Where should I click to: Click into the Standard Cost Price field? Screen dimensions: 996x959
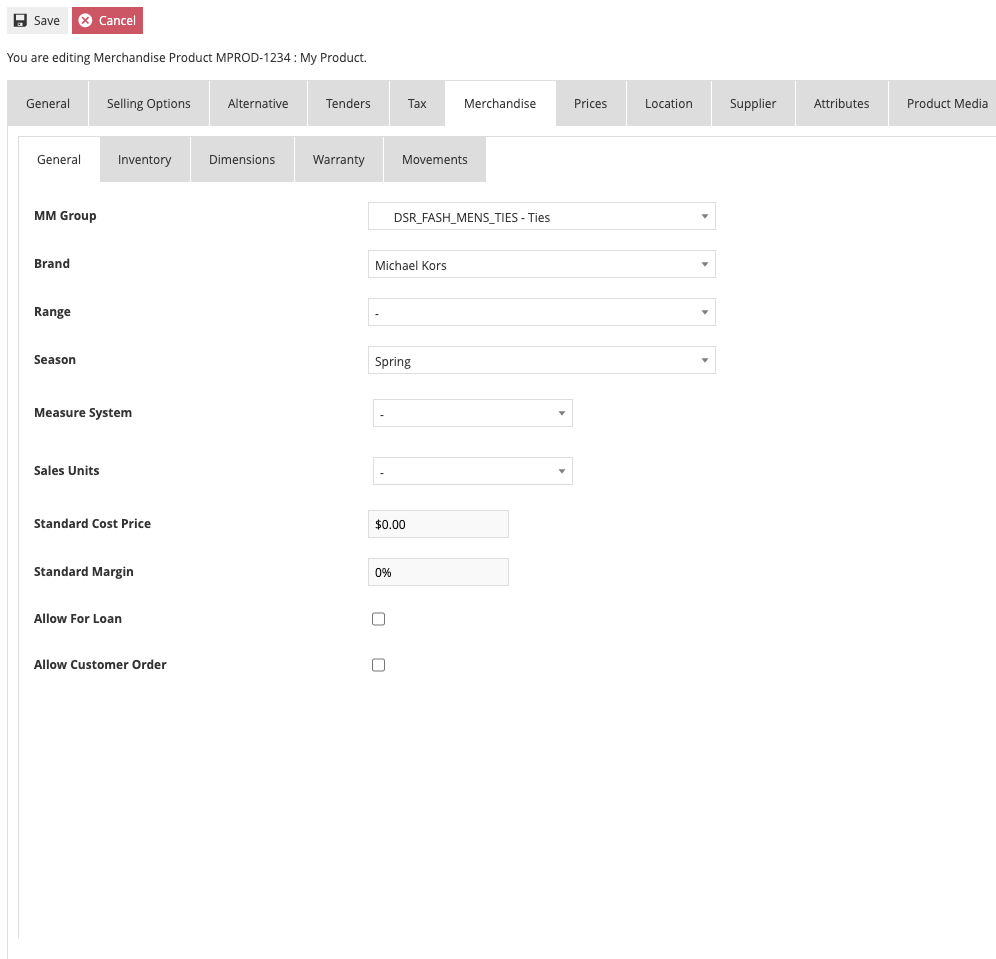438,525
